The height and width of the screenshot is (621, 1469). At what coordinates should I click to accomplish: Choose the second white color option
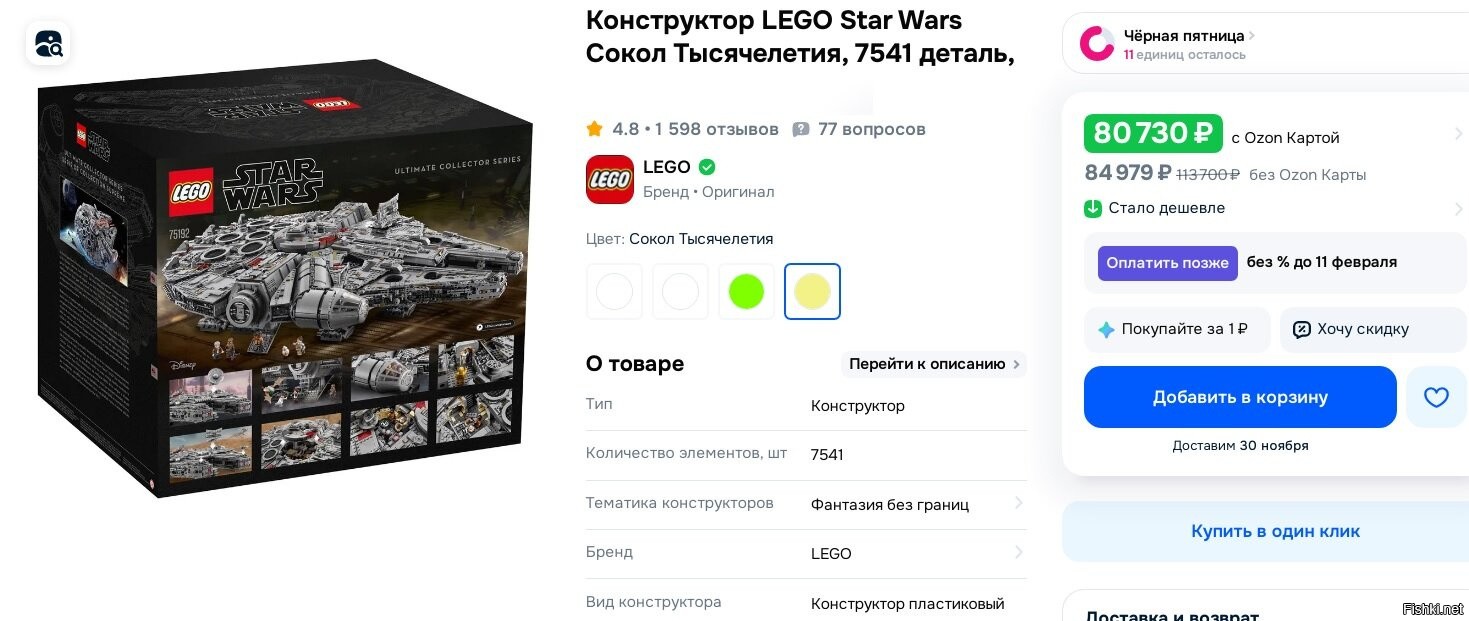pos(680,291)
